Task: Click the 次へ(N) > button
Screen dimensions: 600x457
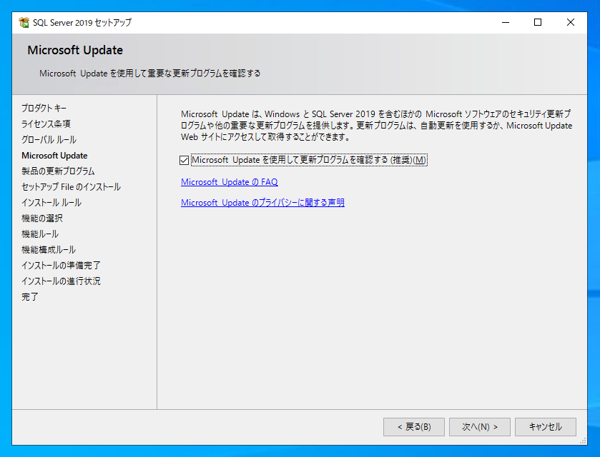Action: 479,427
